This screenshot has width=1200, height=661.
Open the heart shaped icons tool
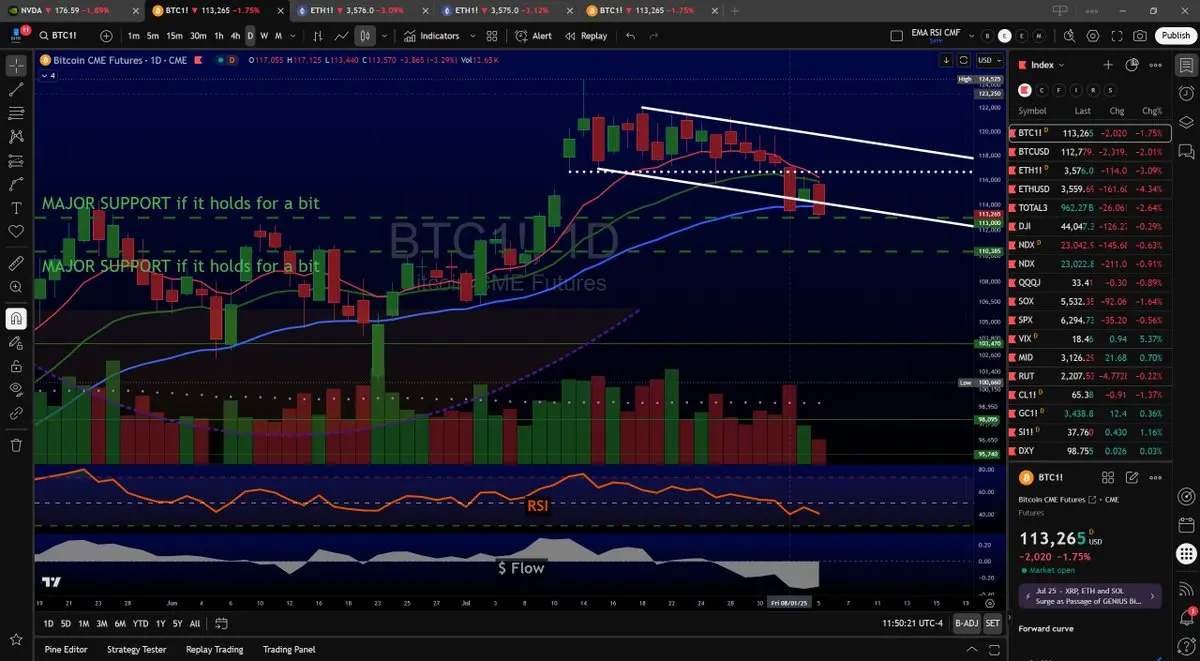coord(16,232)
